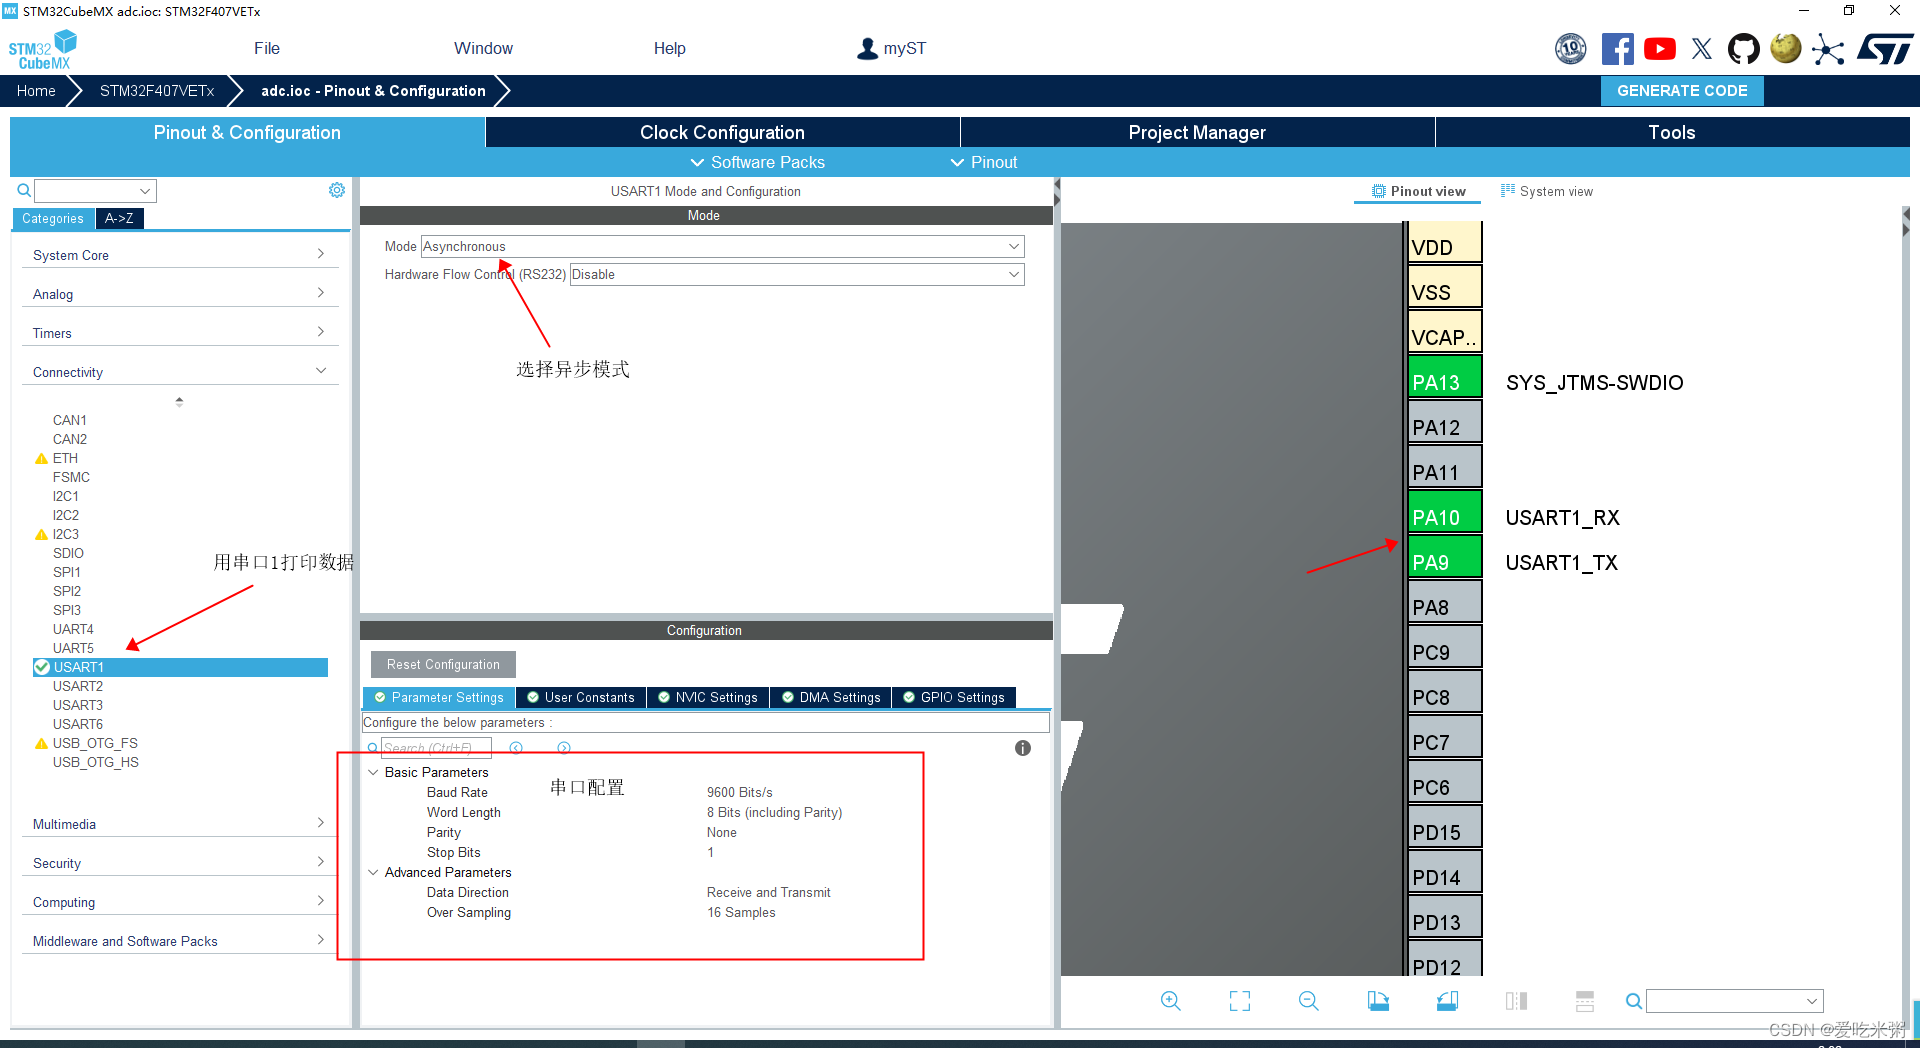Open the DMA Settings tab

[831, 697]
